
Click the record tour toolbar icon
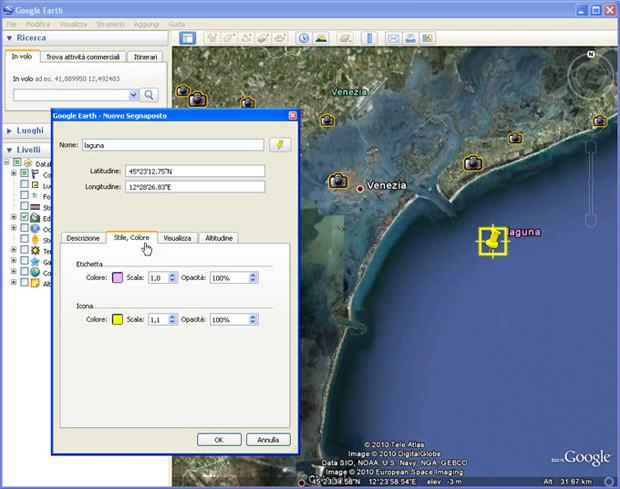(280, 38)
